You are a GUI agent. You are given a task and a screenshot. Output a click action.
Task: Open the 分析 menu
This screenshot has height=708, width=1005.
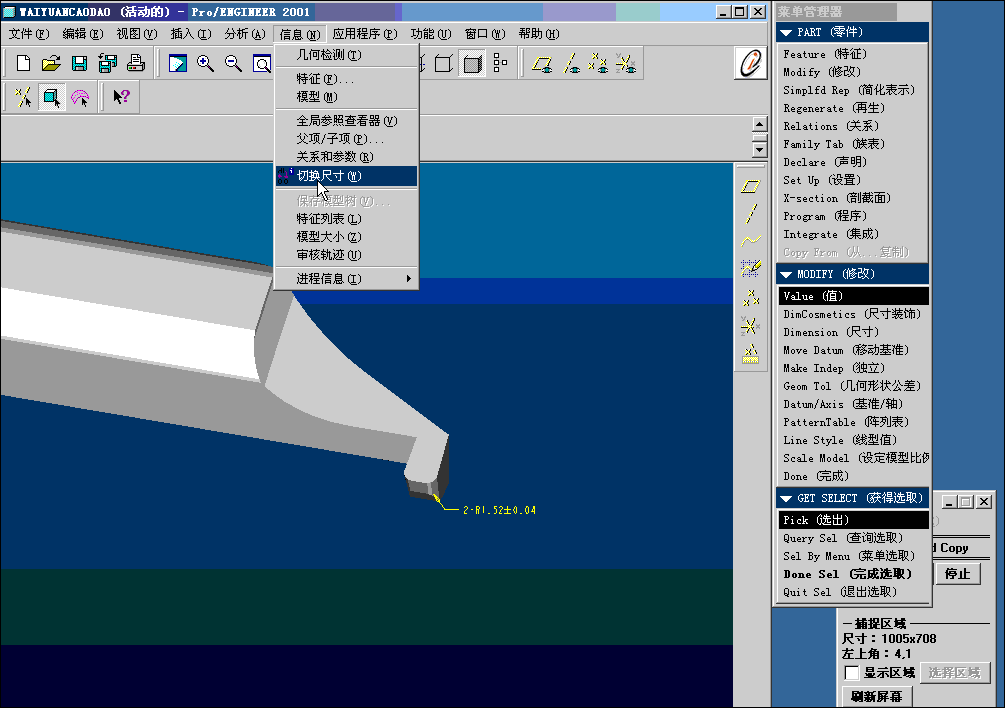[244, 34]
